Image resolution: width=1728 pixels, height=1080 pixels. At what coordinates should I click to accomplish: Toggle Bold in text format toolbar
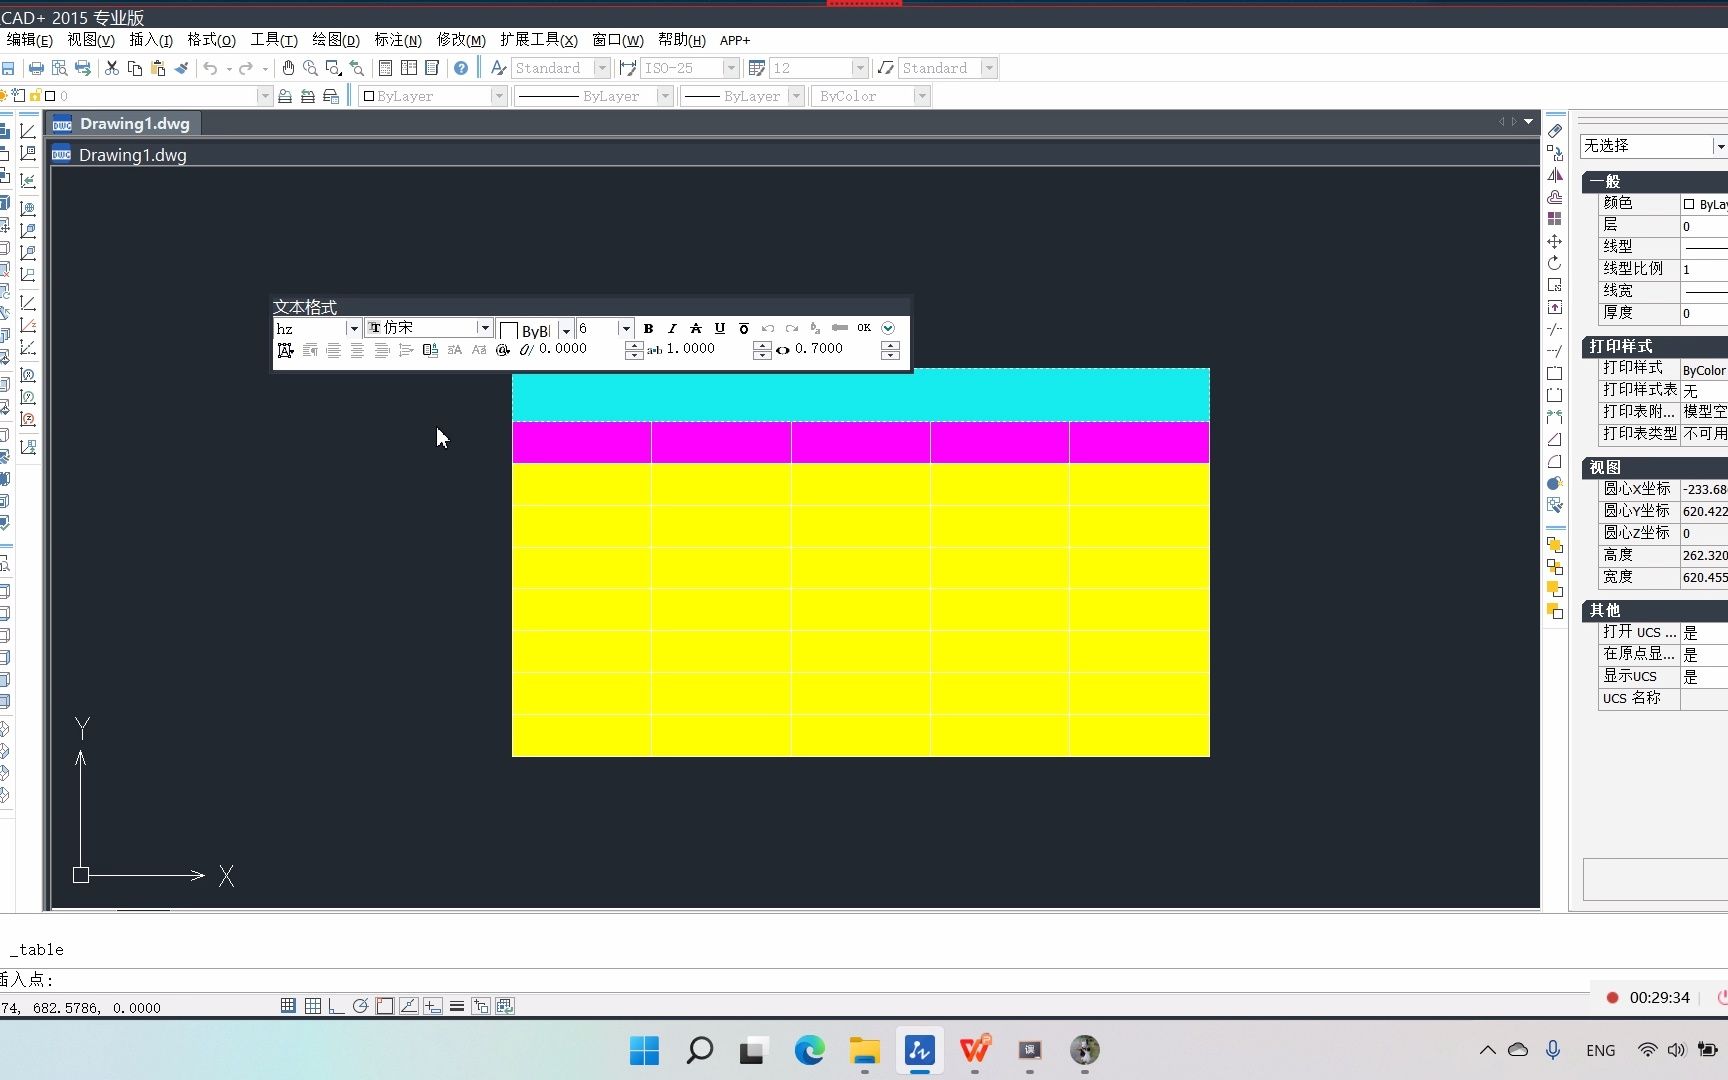coord(648,328)
